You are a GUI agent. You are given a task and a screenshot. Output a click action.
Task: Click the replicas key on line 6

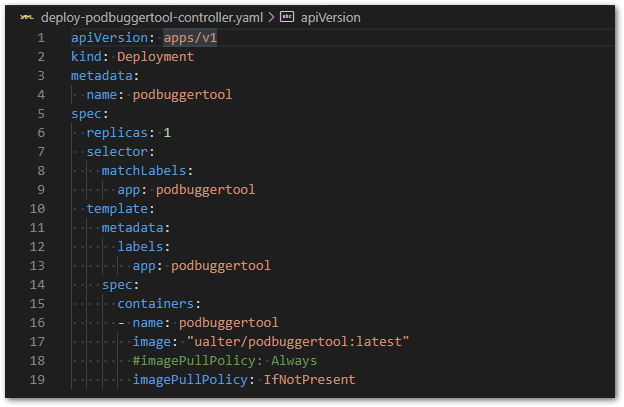click(116, 132)
